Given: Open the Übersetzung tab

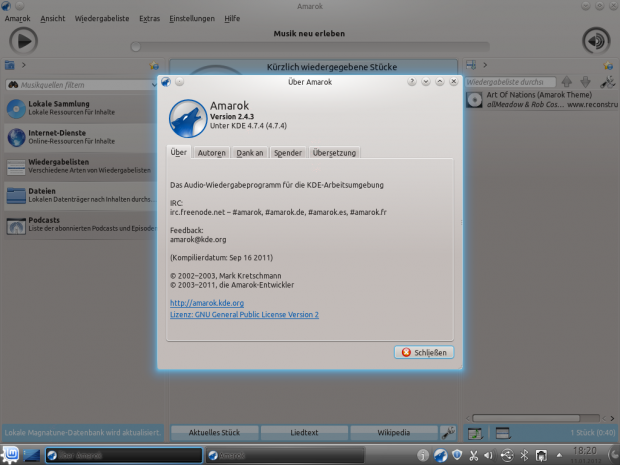Looking at the screenshot, I should pyautogui.click(x=335, y=153).
